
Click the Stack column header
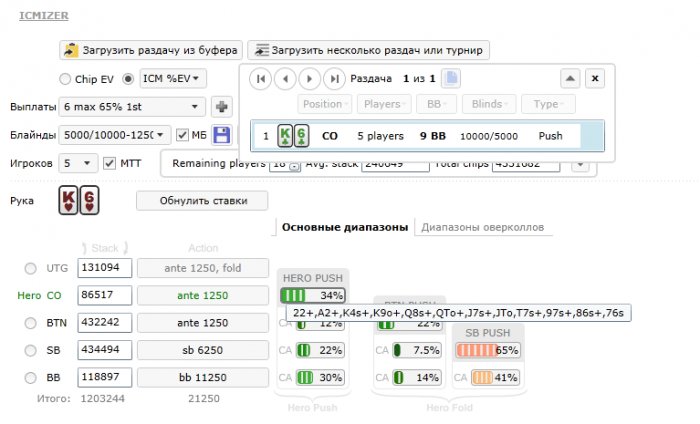[105, 248]
